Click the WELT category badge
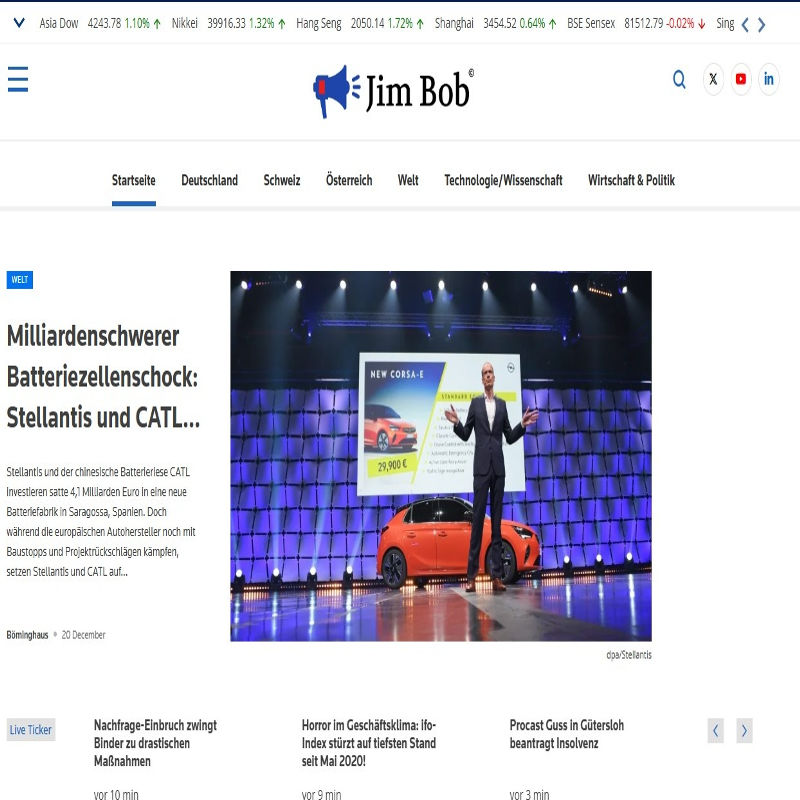This screenshot has width=800, height=800. pyautogui.click(x=20, y=280)
